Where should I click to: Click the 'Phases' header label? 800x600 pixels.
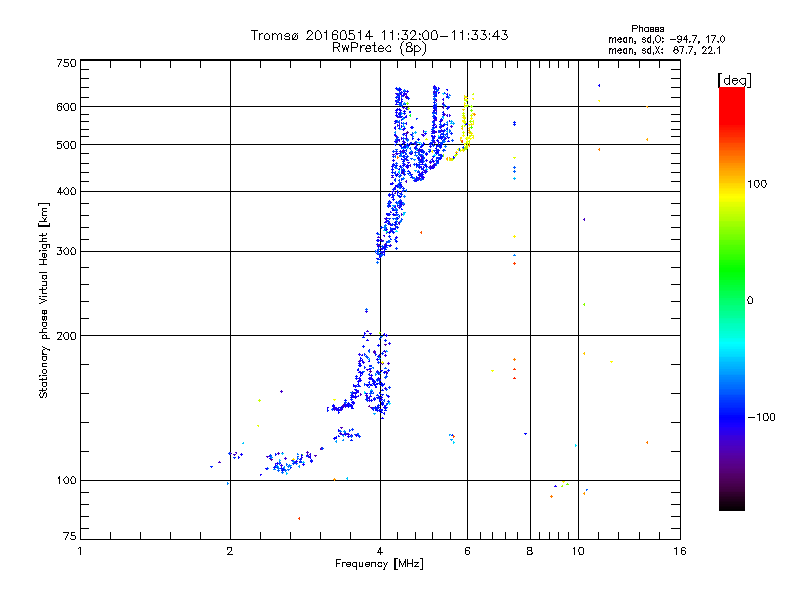point(647,29)
